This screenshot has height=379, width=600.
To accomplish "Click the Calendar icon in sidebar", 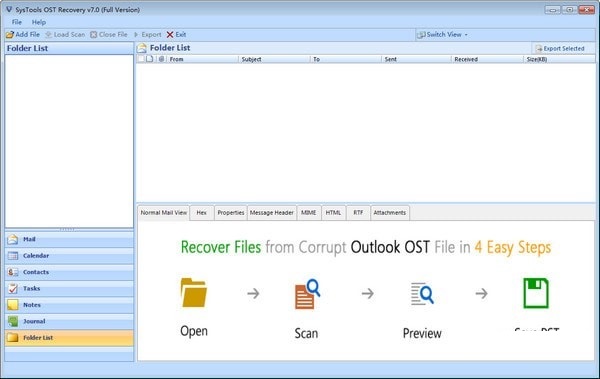I will point(13,256).
